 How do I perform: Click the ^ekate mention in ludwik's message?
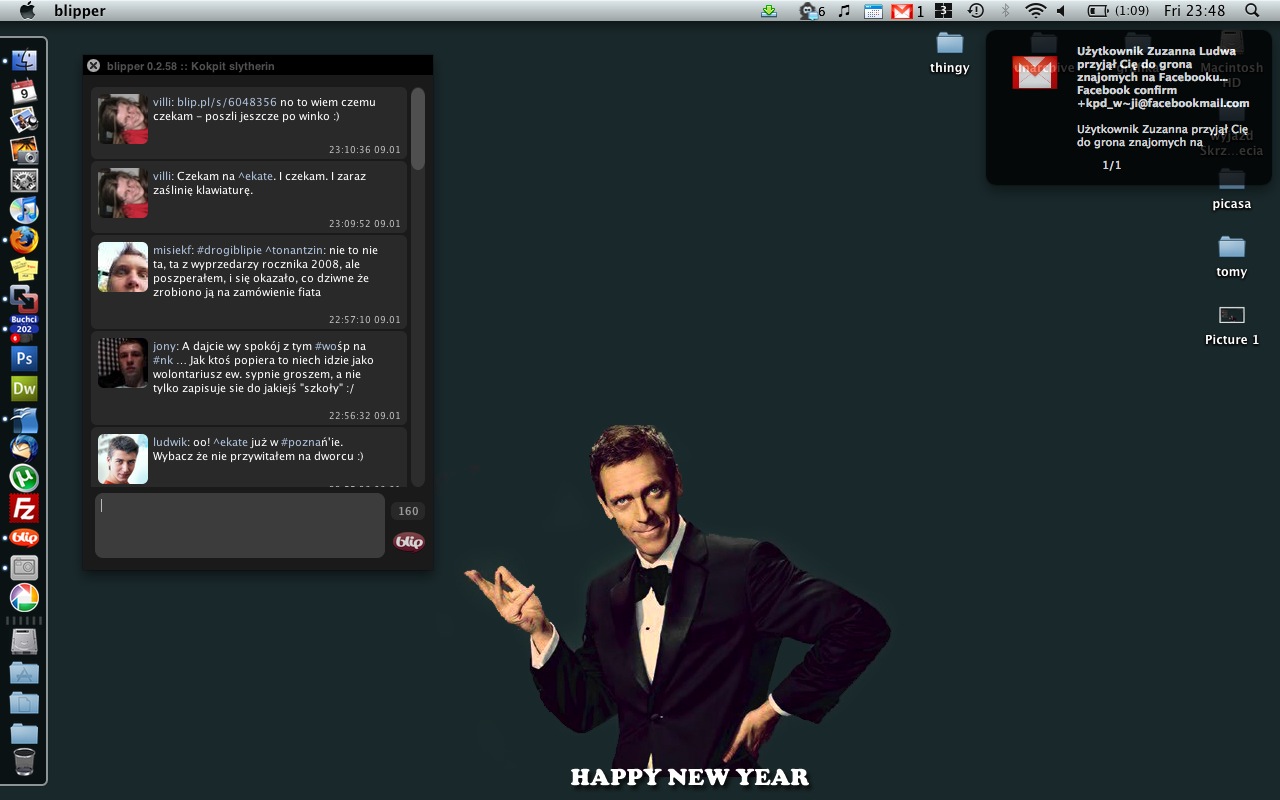(x=230, y=442)
